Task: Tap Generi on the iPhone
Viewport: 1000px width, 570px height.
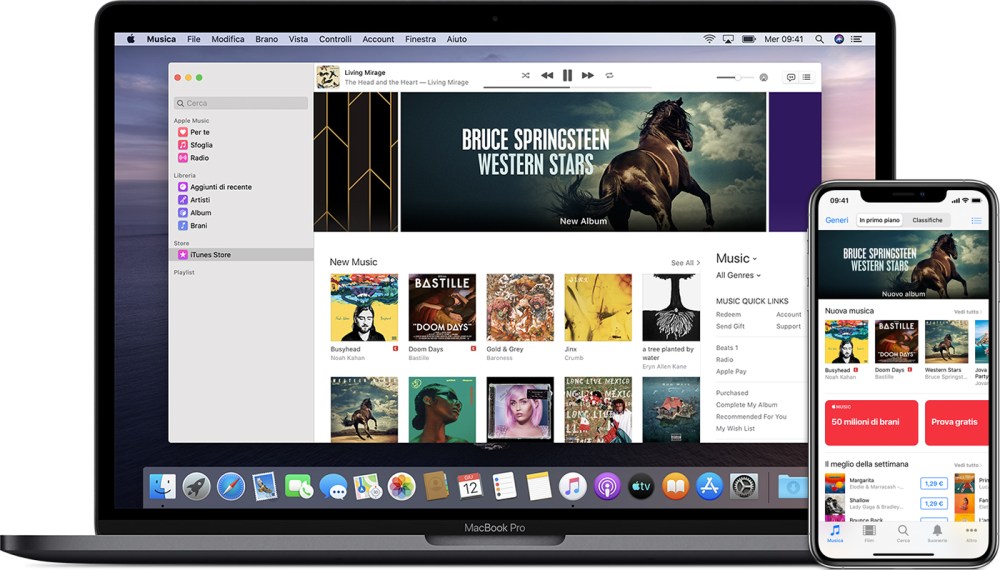Action: coord(837,220)
